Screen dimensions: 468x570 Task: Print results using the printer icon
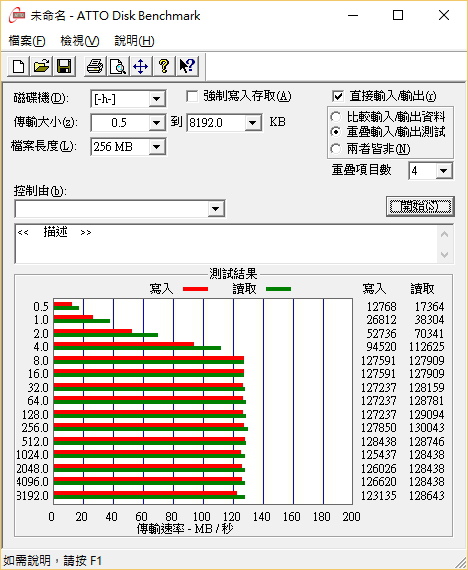(95, 67)
